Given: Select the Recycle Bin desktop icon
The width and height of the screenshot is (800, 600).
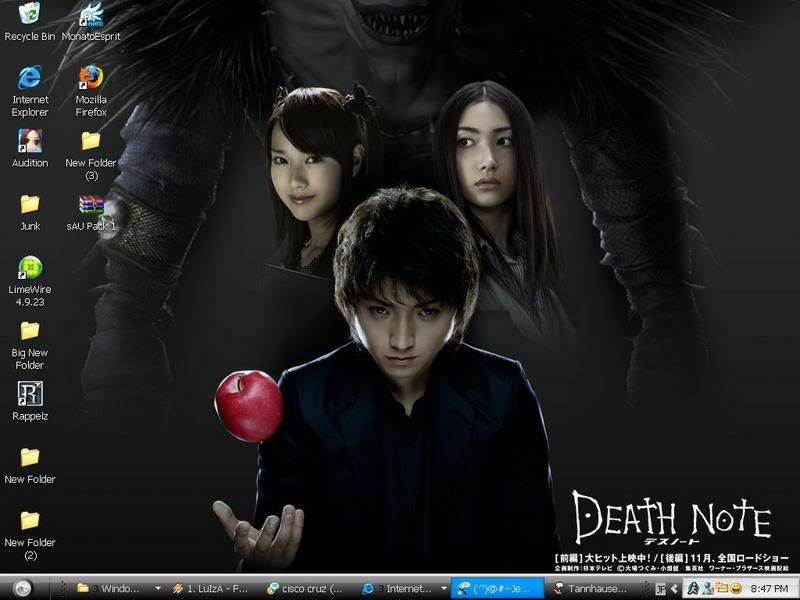Looking at the screenshot, I should [30, 21].
